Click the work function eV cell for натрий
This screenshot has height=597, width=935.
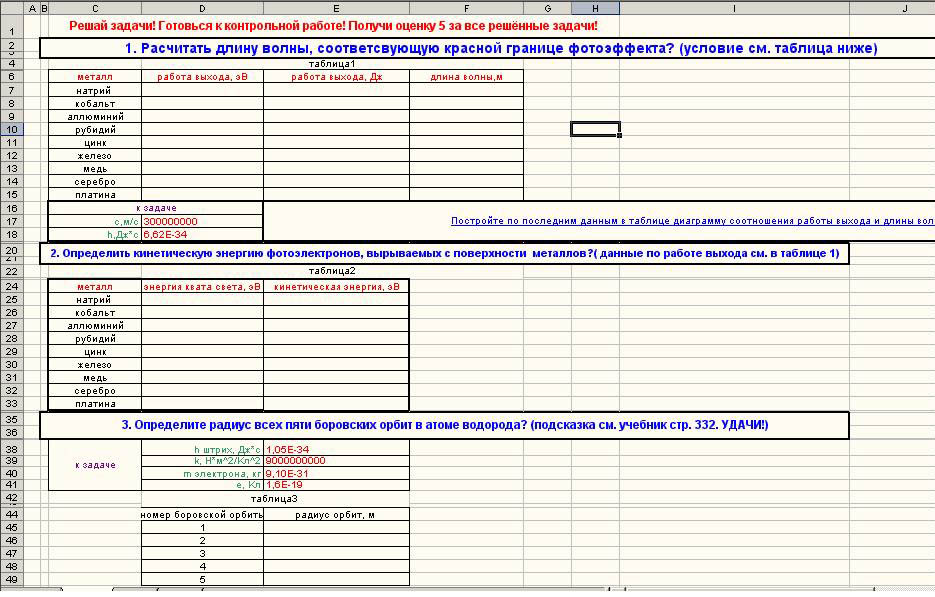point(202,90)
